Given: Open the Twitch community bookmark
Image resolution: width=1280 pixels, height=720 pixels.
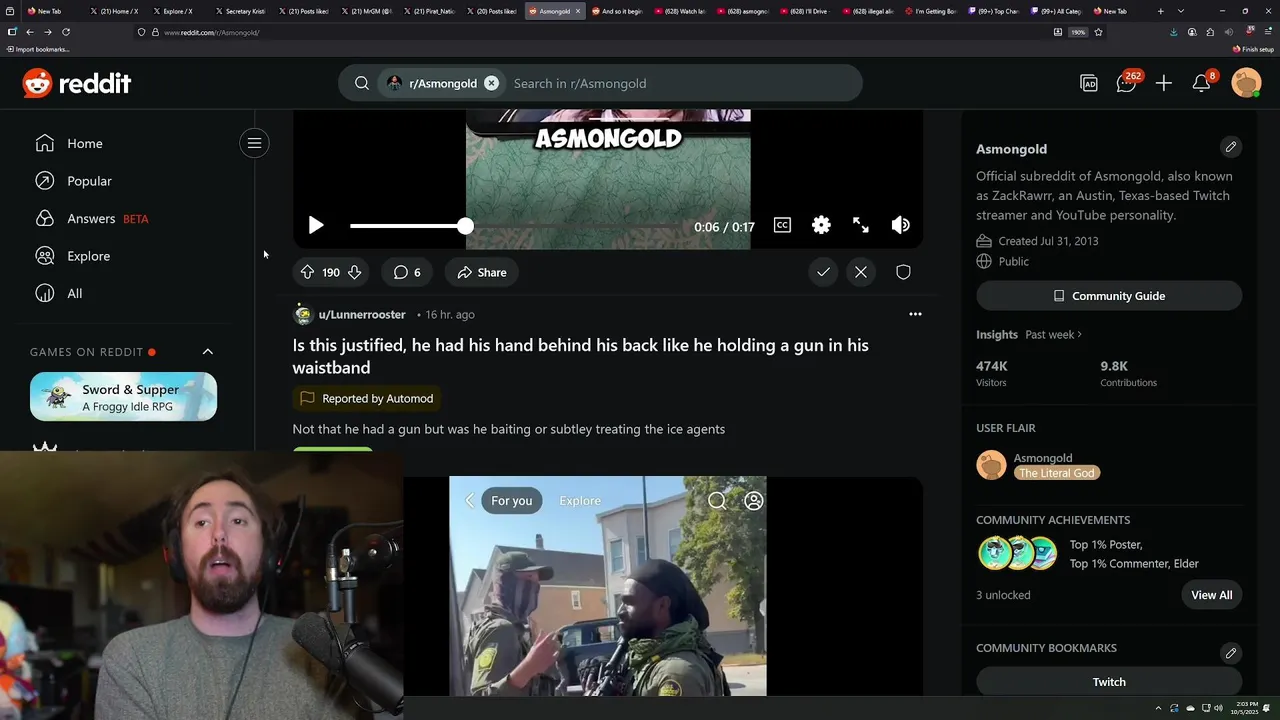Looking at the screenshot, I should coord(1109,682).
